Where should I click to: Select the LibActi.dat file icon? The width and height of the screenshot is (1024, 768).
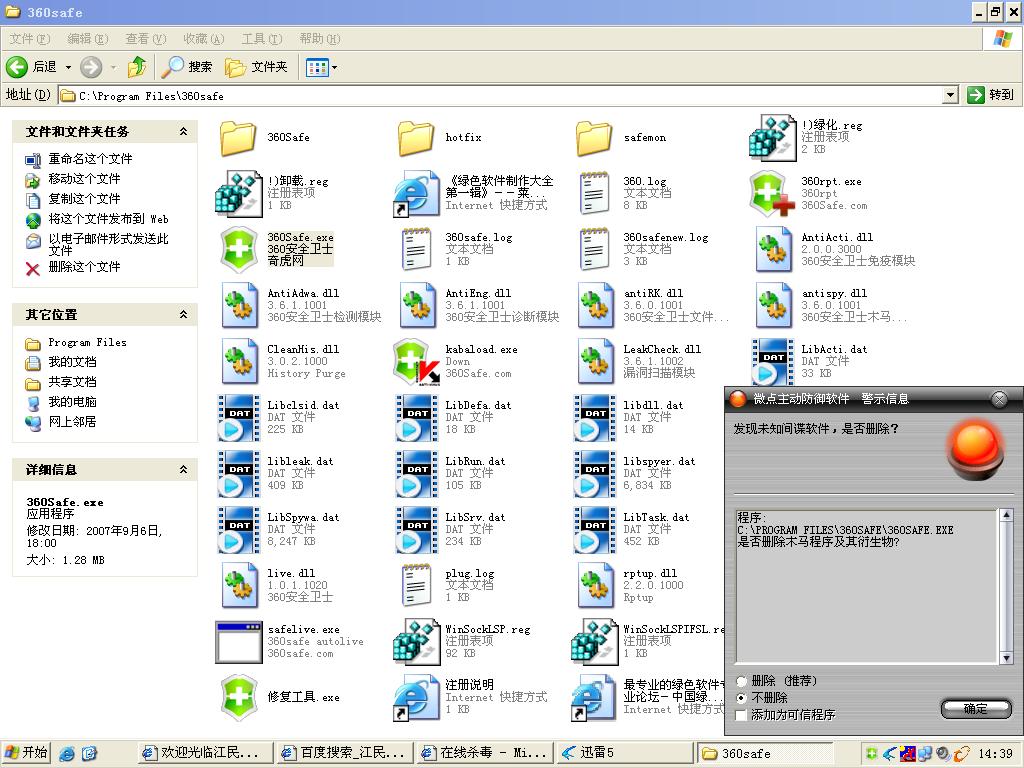tap(773, 362)
